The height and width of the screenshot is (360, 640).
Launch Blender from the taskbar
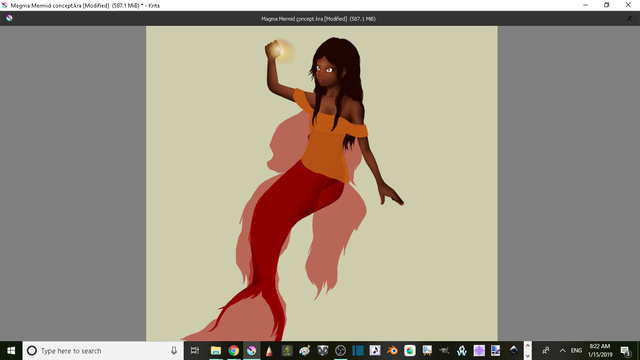click(392, 351)
